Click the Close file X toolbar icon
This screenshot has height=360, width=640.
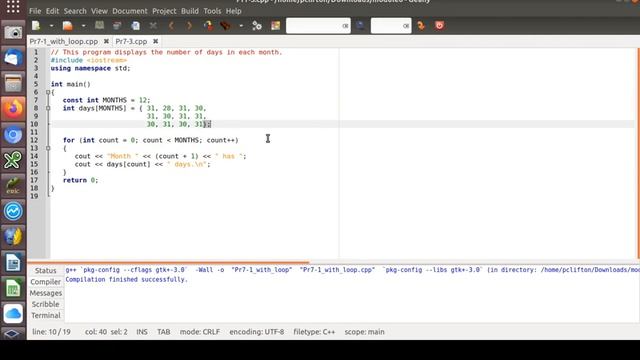tap(153, 26)
